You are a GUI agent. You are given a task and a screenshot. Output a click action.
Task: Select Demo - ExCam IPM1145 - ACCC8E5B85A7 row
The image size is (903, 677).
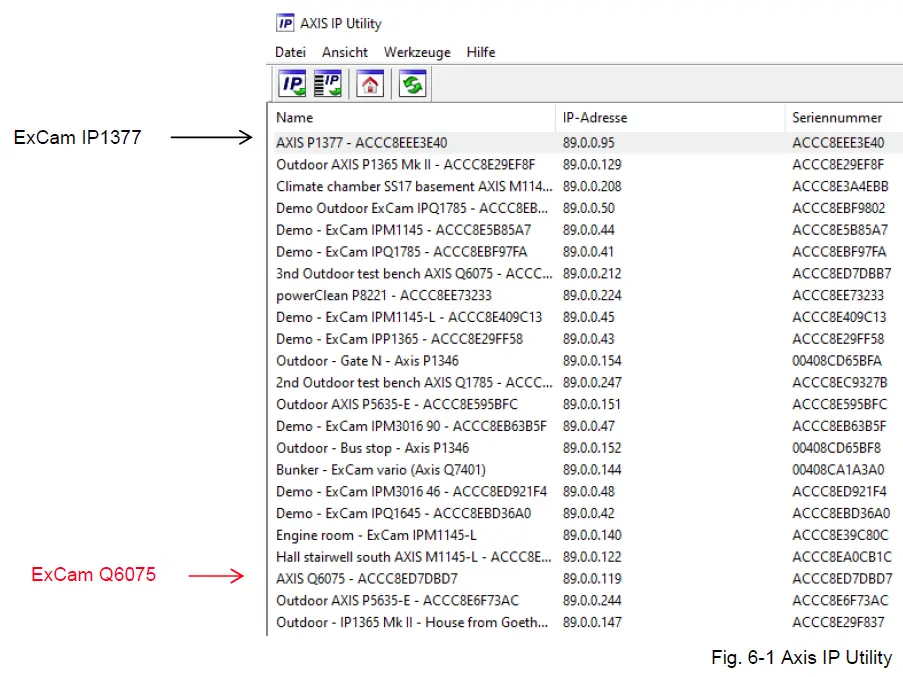point(586,230)
